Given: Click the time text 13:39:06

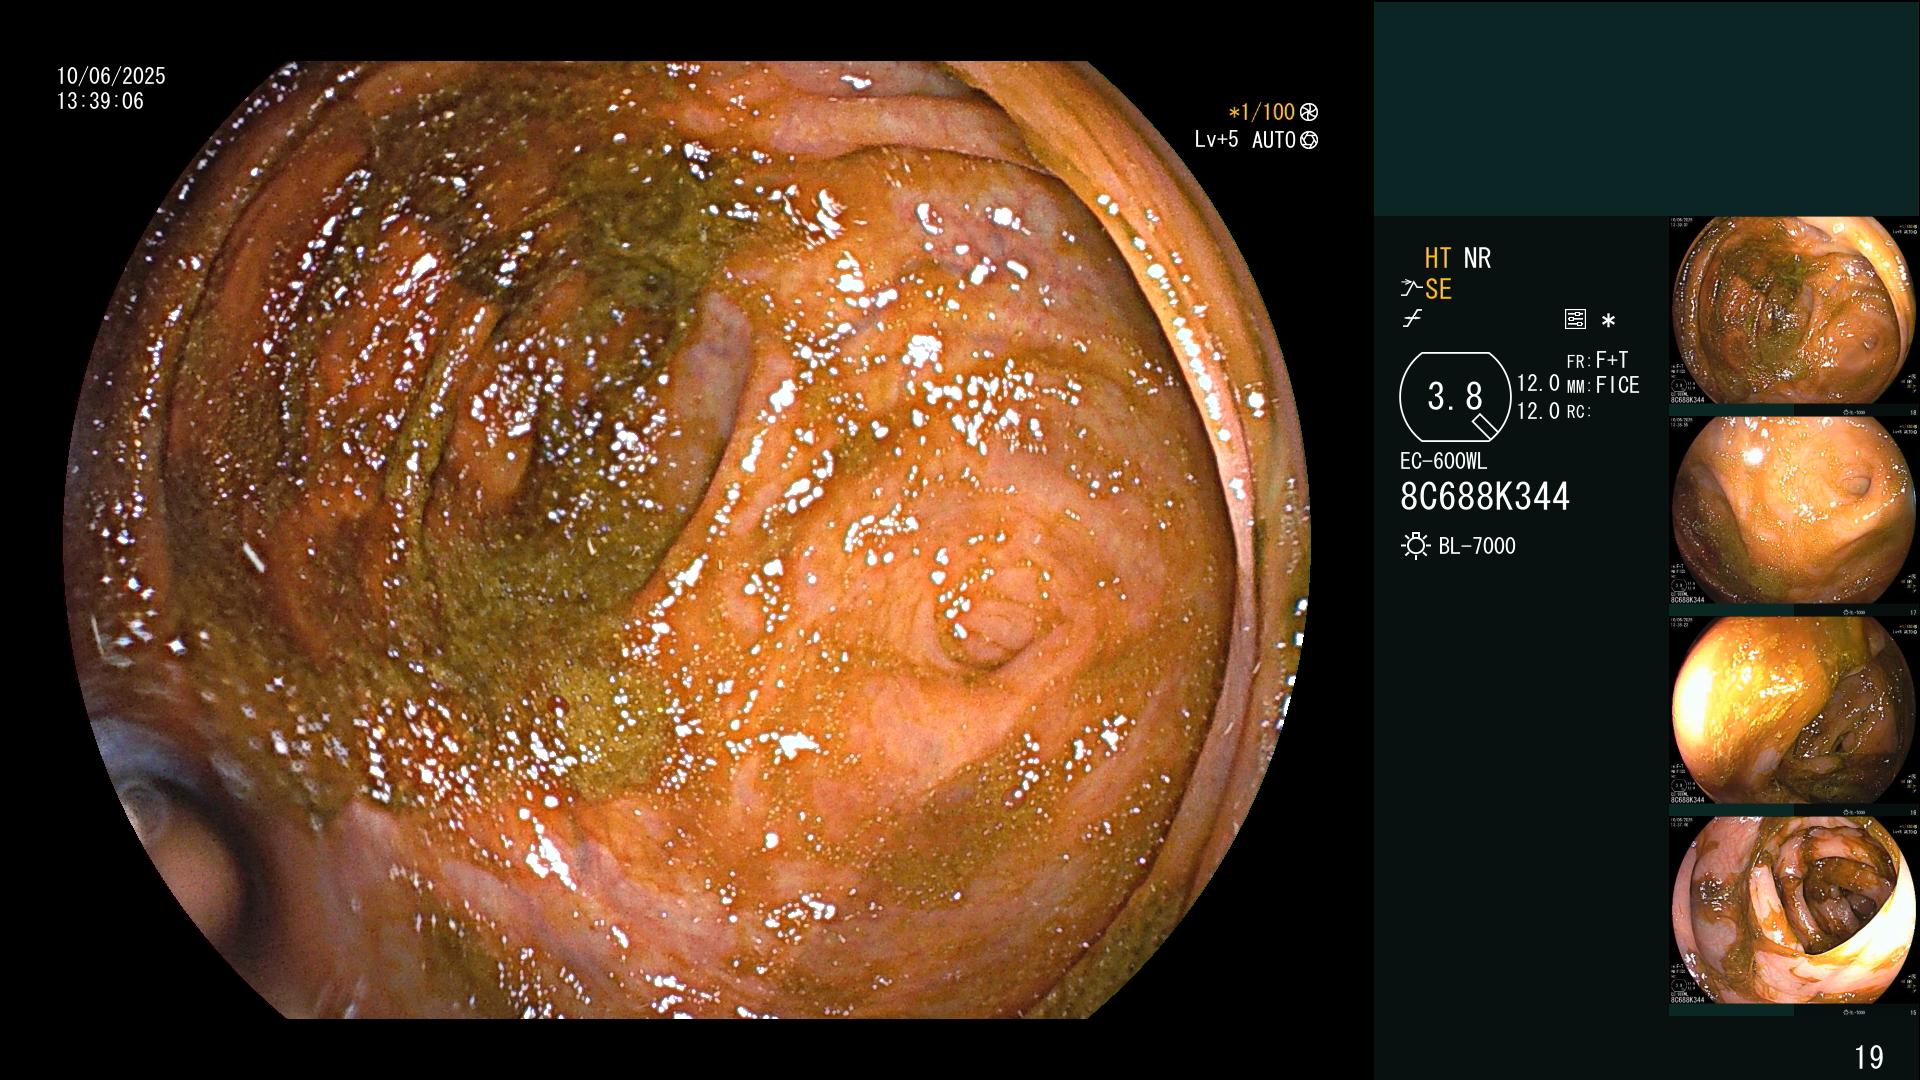Looking at the screenshot, I should coord(100,101).
